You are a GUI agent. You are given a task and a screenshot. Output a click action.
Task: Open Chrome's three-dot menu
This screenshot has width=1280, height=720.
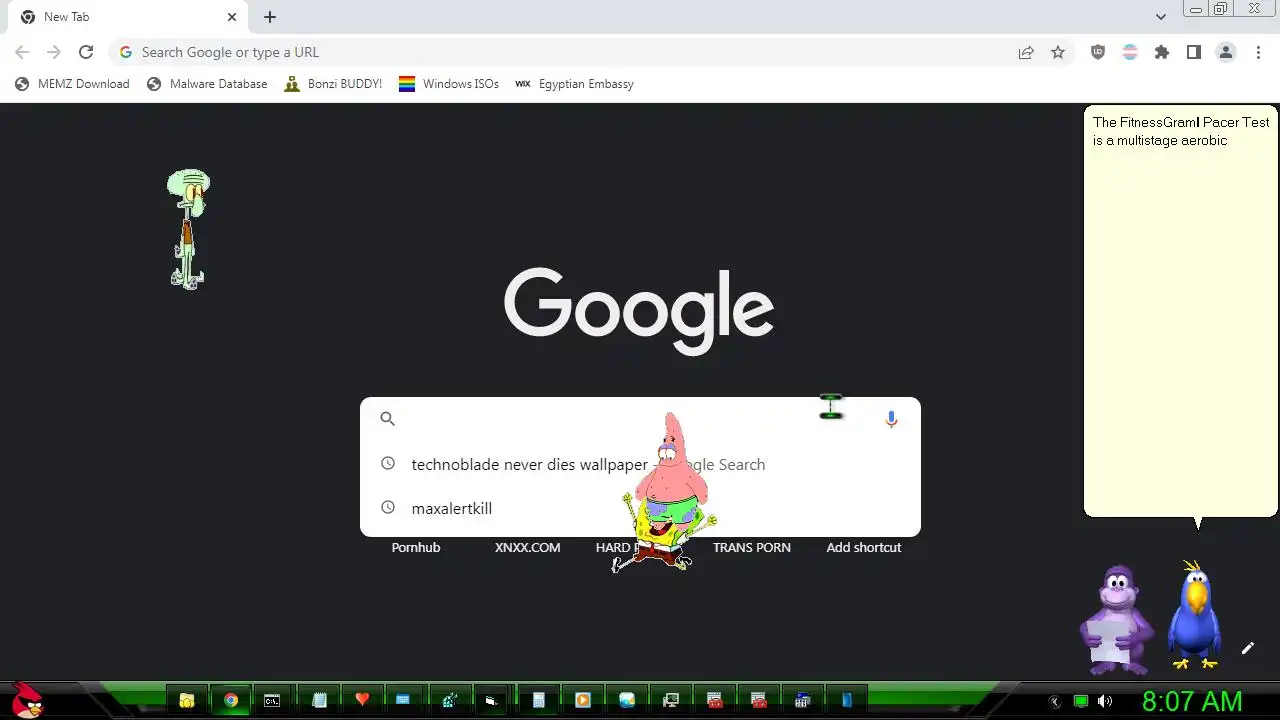coord(1258,52)
